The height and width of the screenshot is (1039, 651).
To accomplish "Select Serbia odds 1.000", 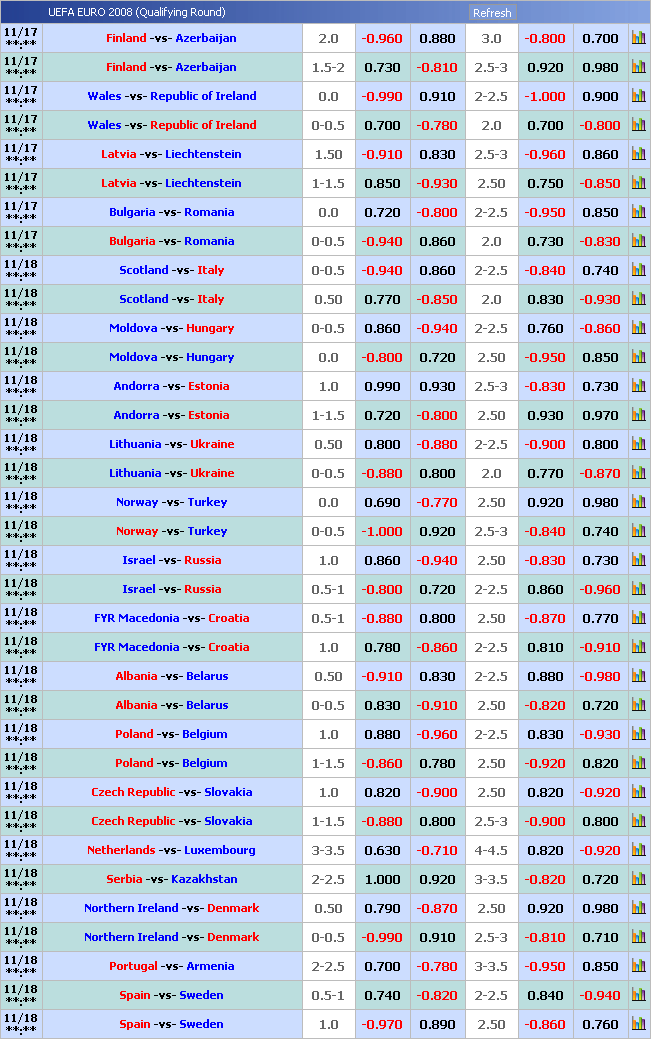I will 382,879.
